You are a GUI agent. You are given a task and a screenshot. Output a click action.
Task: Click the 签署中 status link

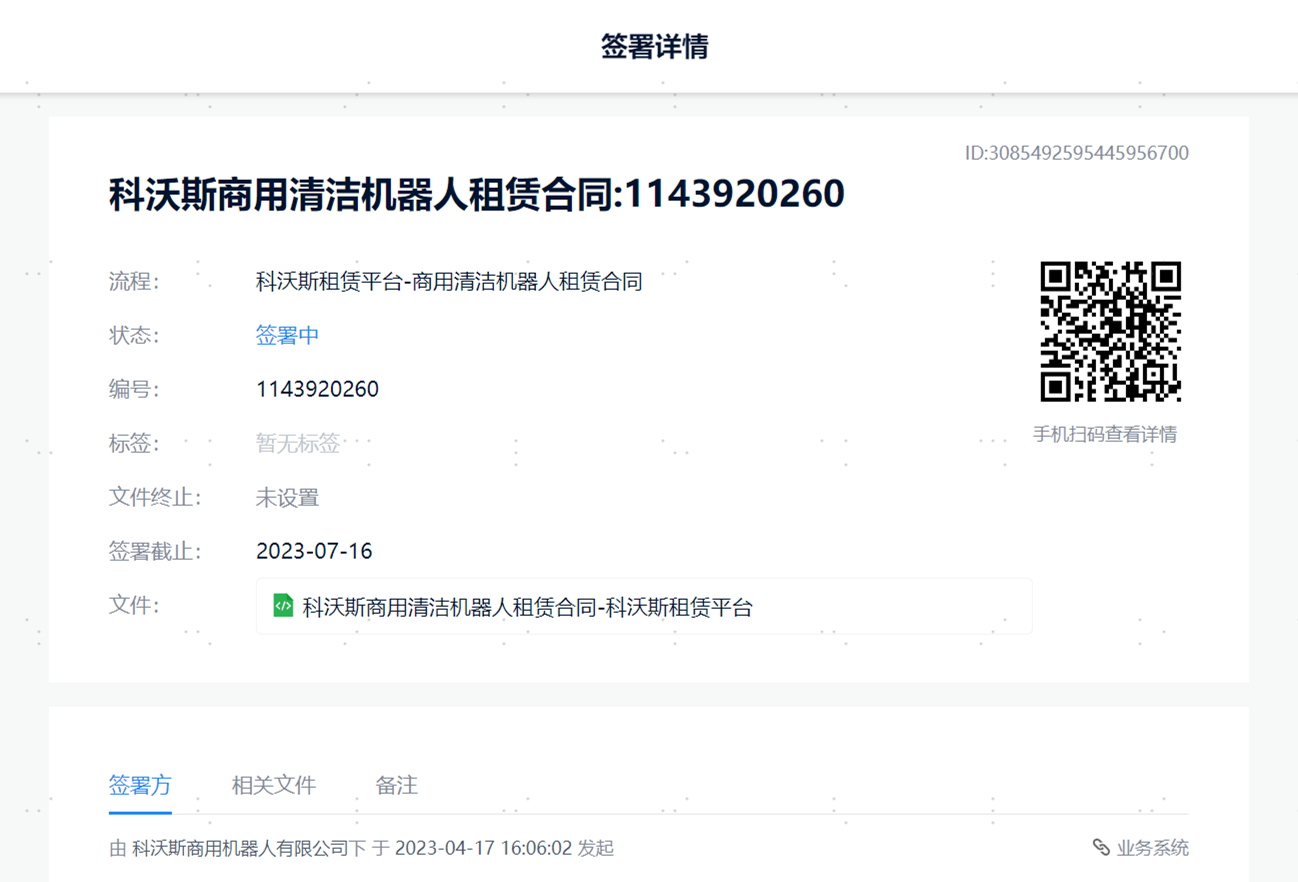pyautogui.click(x=287, y=335)
